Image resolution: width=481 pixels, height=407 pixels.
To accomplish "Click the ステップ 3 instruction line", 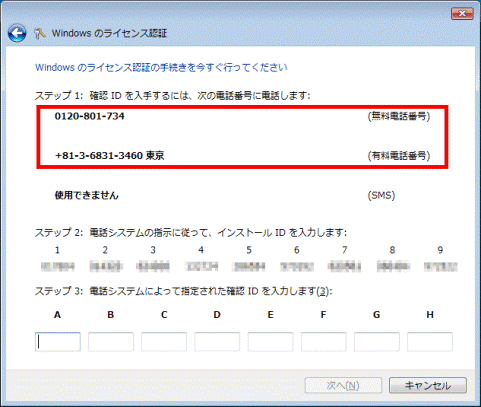I will coord(184,291).
